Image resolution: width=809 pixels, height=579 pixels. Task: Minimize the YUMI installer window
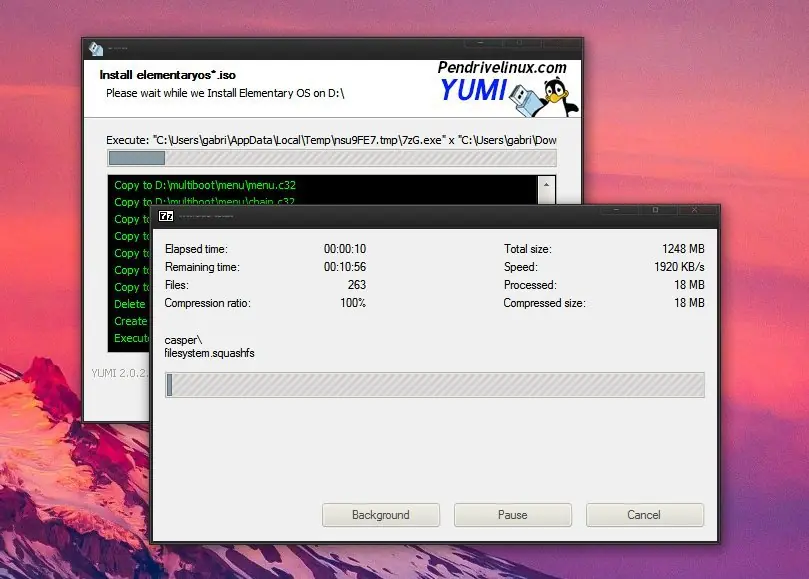480,43
